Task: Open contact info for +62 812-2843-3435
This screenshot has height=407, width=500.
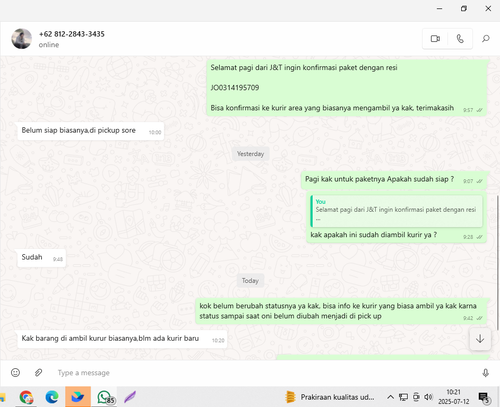Action: (x=72, y=34)
